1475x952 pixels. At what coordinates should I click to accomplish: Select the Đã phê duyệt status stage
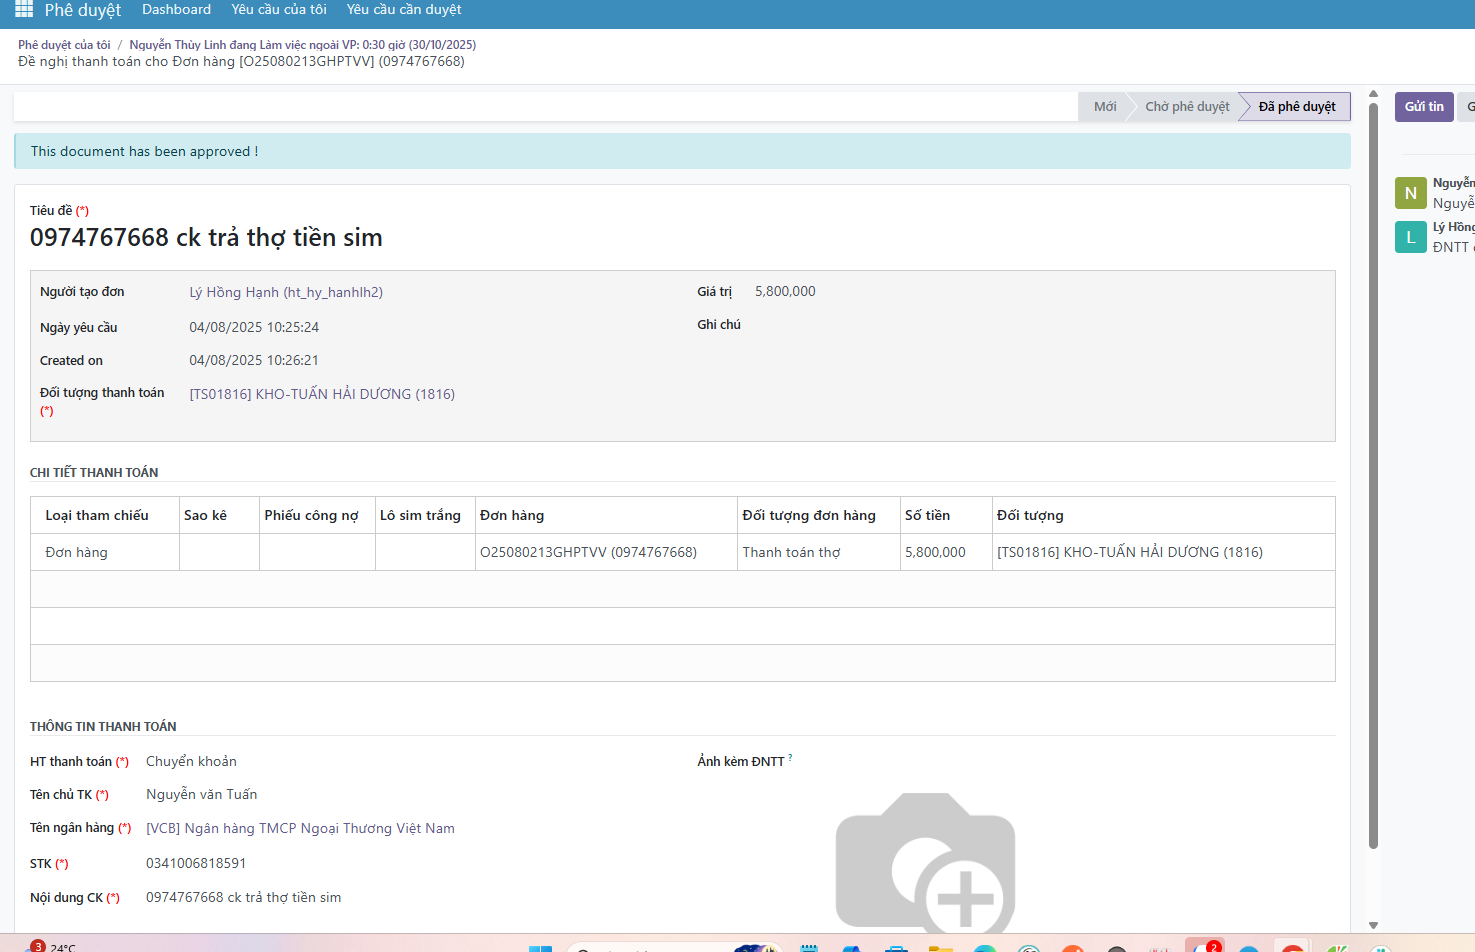pos(1296,107)
